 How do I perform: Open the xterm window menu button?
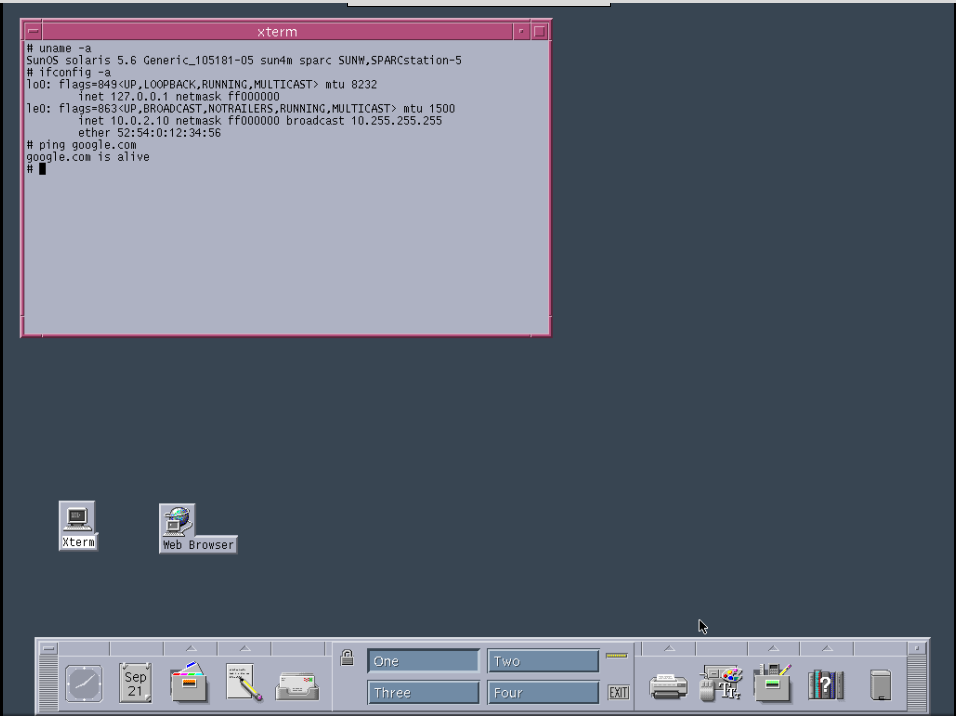pyautogui.click(x=33, y=31)
